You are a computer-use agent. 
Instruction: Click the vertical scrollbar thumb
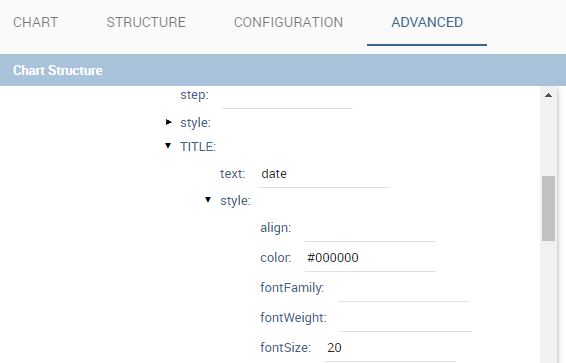pos(548,209)
